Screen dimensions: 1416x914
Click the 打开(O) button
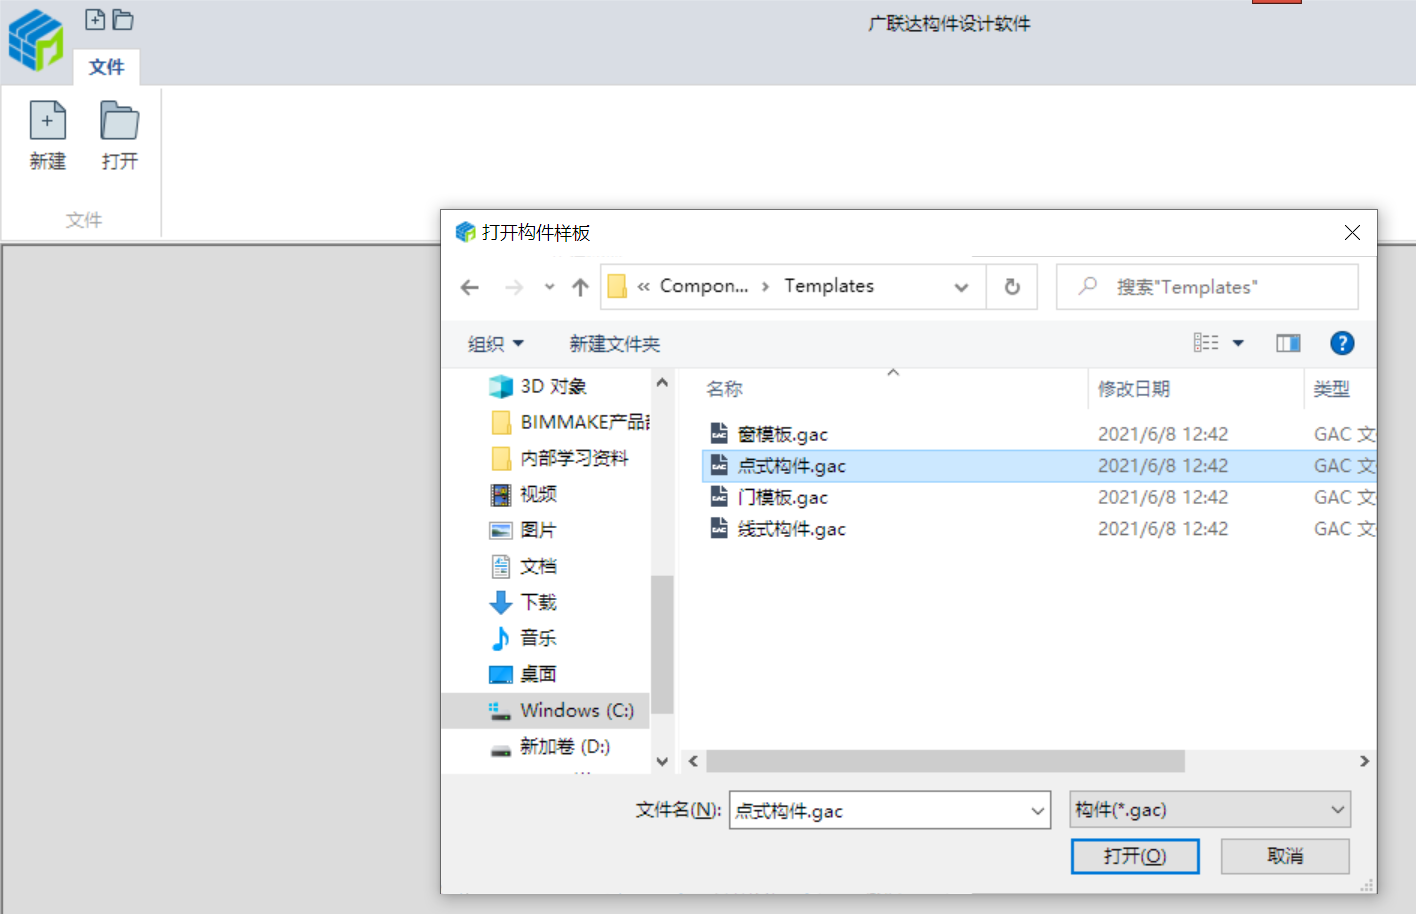(1135, 856)
